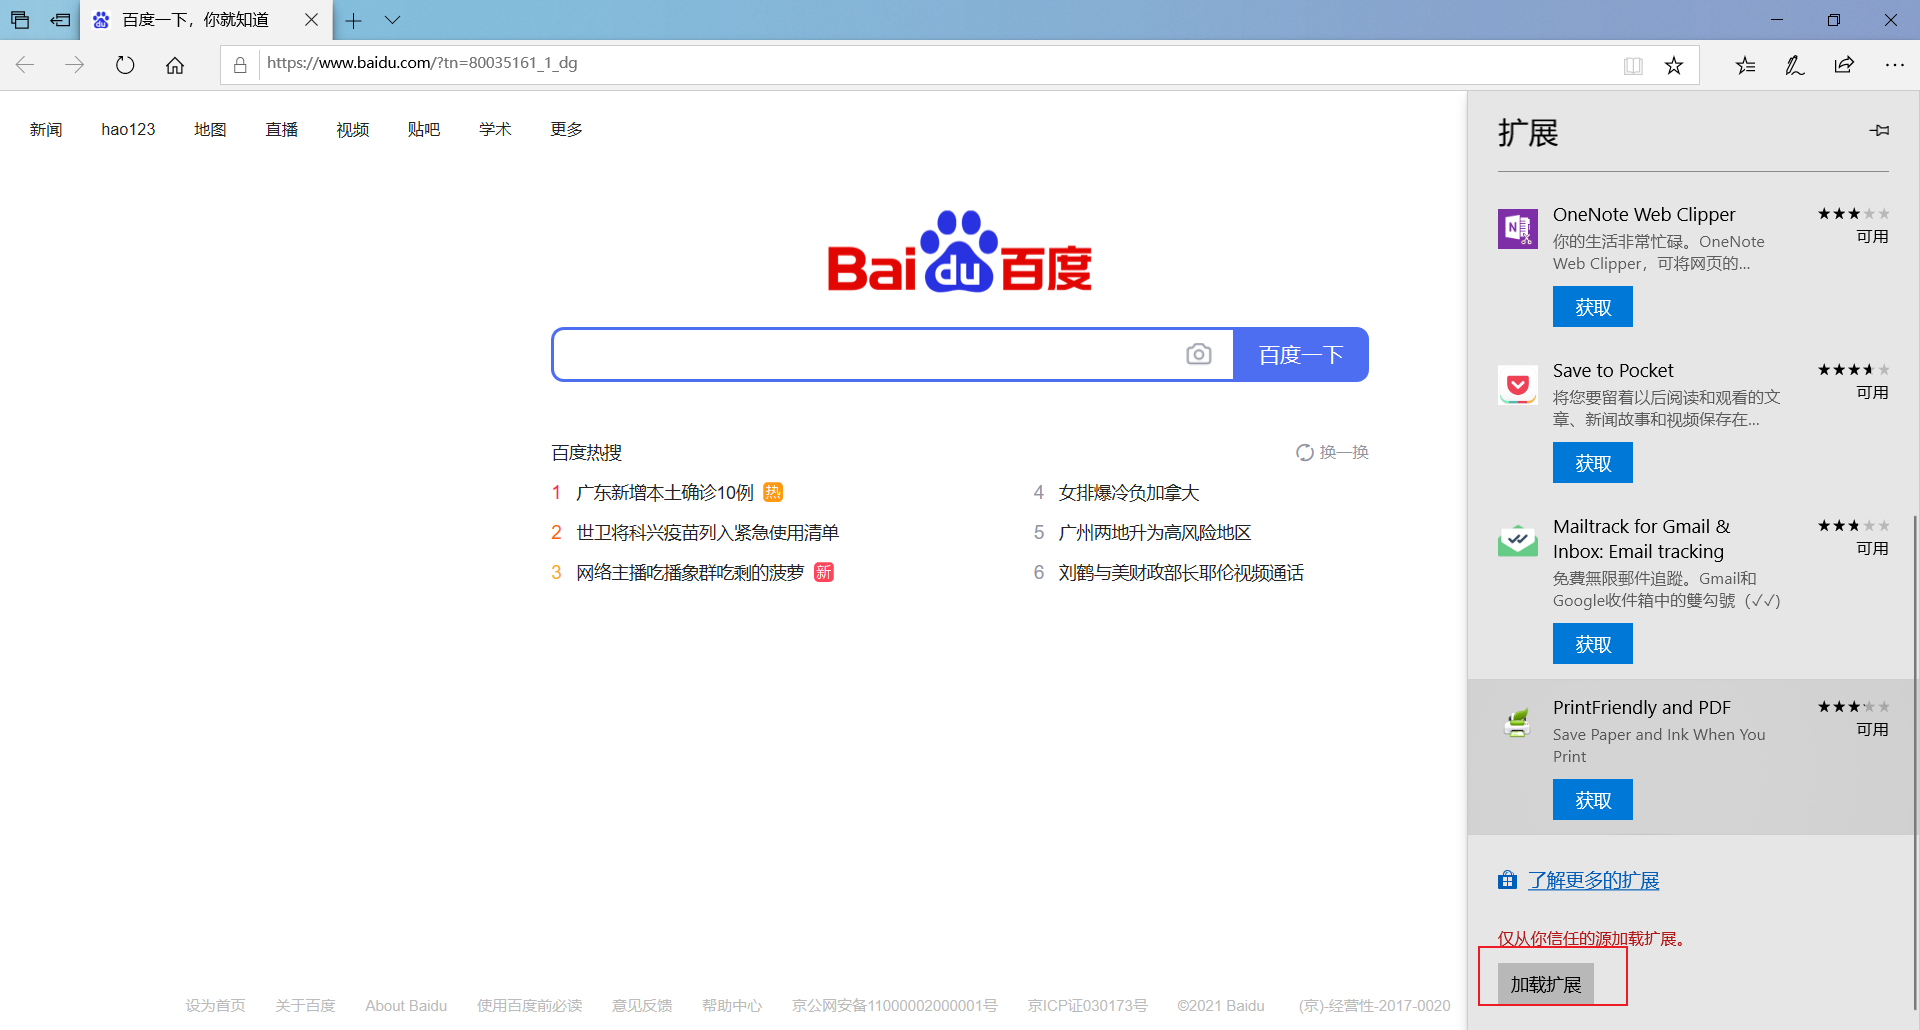The height and width of the screenshot is (1030, 1920).
Task: Go back to the previous page
Action: [25, 65]
